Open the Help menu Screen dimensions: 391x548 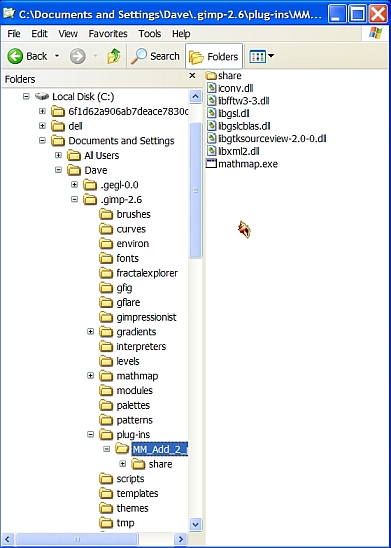tap(181, 34)
